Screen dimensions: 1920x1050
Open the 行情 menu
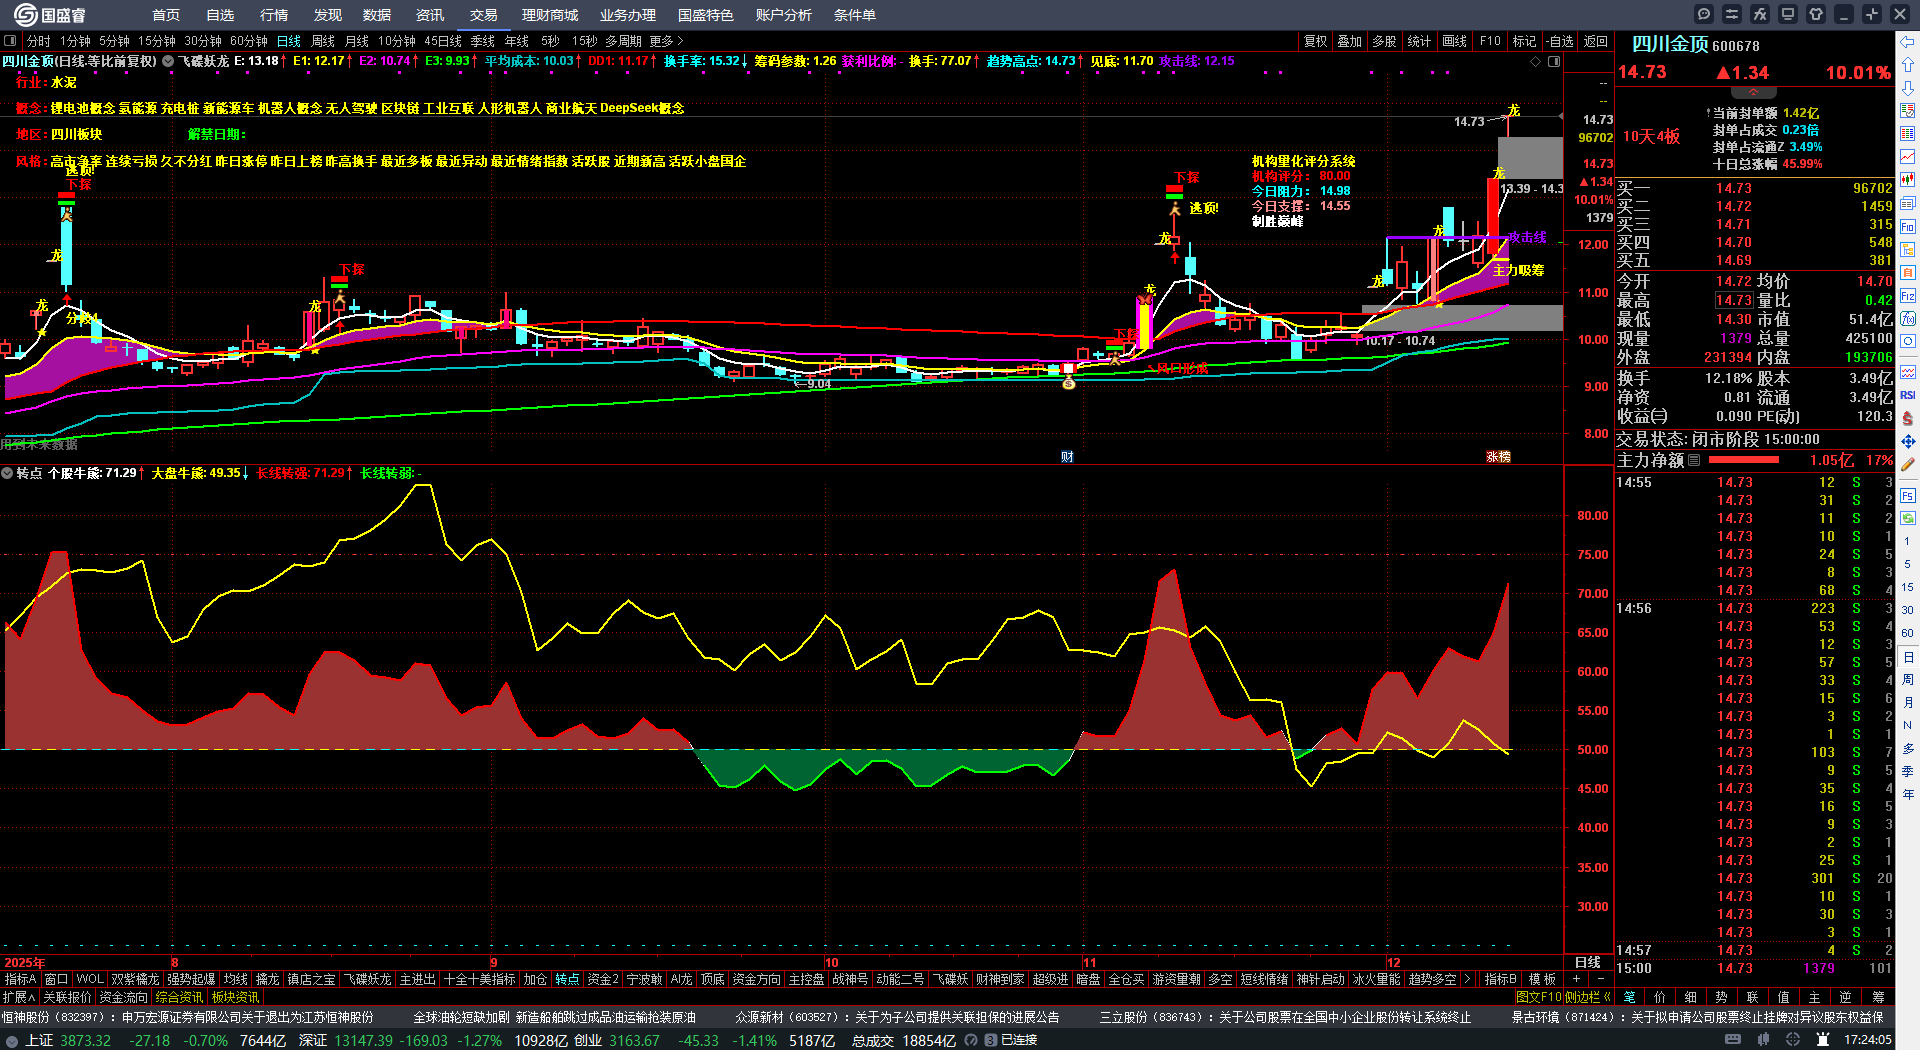(x=274, y=15)
